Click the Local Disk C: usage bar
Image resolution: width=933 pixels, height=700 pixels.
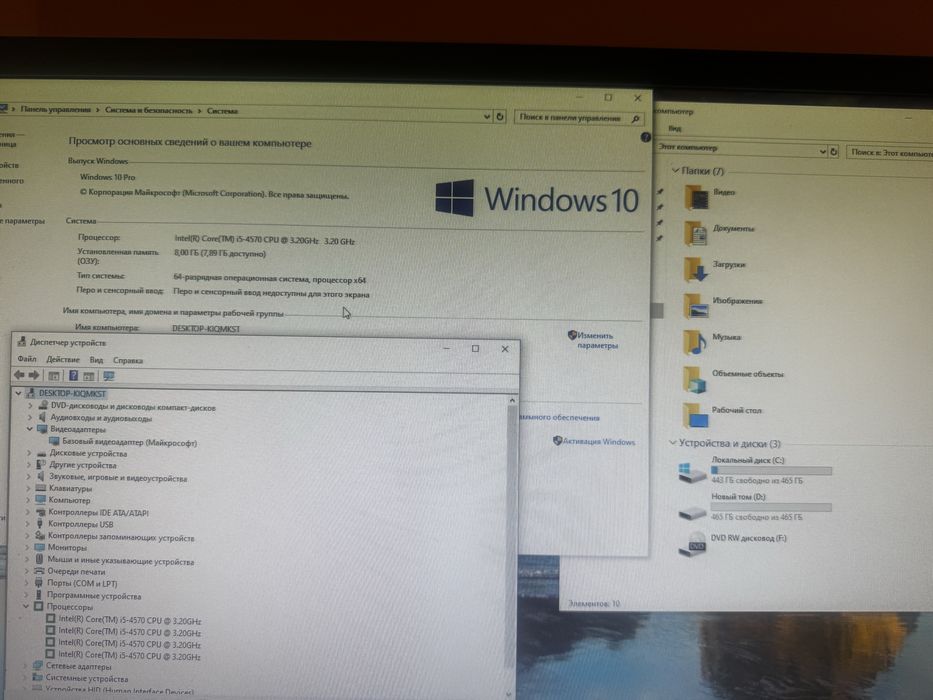click(771, 470)
